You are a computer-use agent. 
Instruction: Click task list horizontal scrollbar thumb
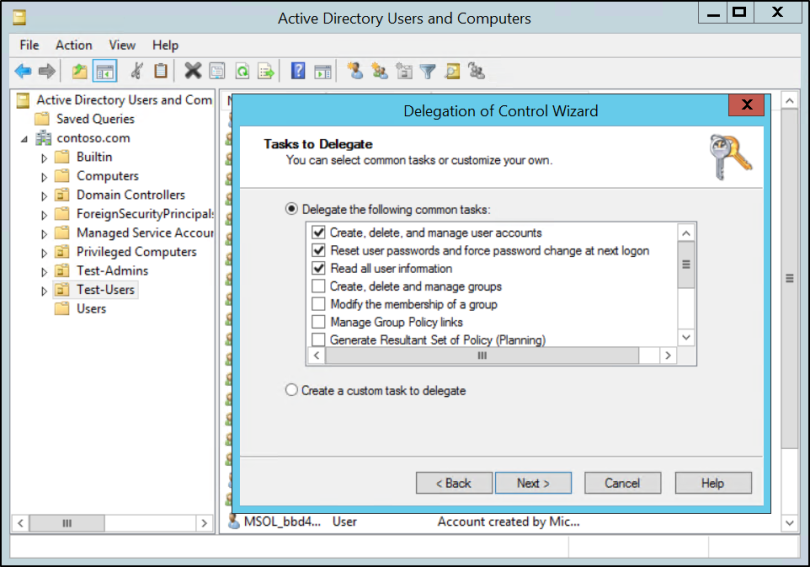[x=482, y=355]
